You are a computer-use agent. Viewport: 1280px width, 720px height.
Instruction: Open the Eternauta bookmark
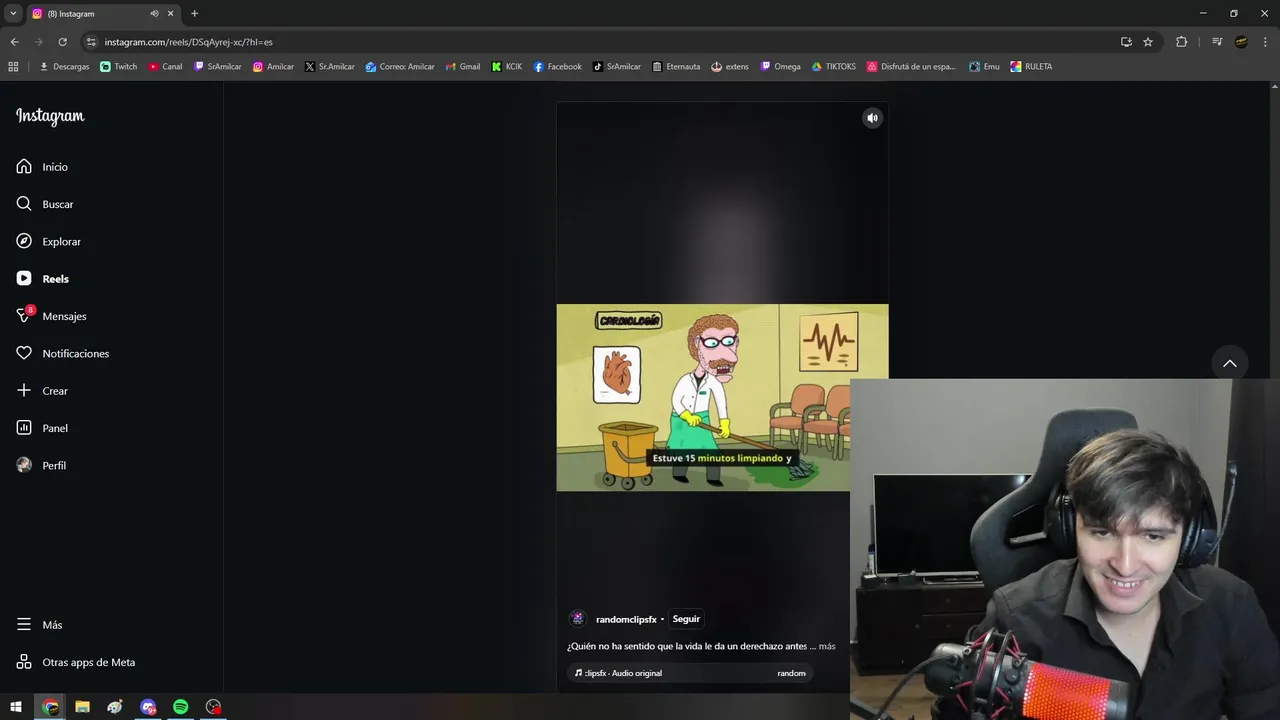(x=676, y=67)
